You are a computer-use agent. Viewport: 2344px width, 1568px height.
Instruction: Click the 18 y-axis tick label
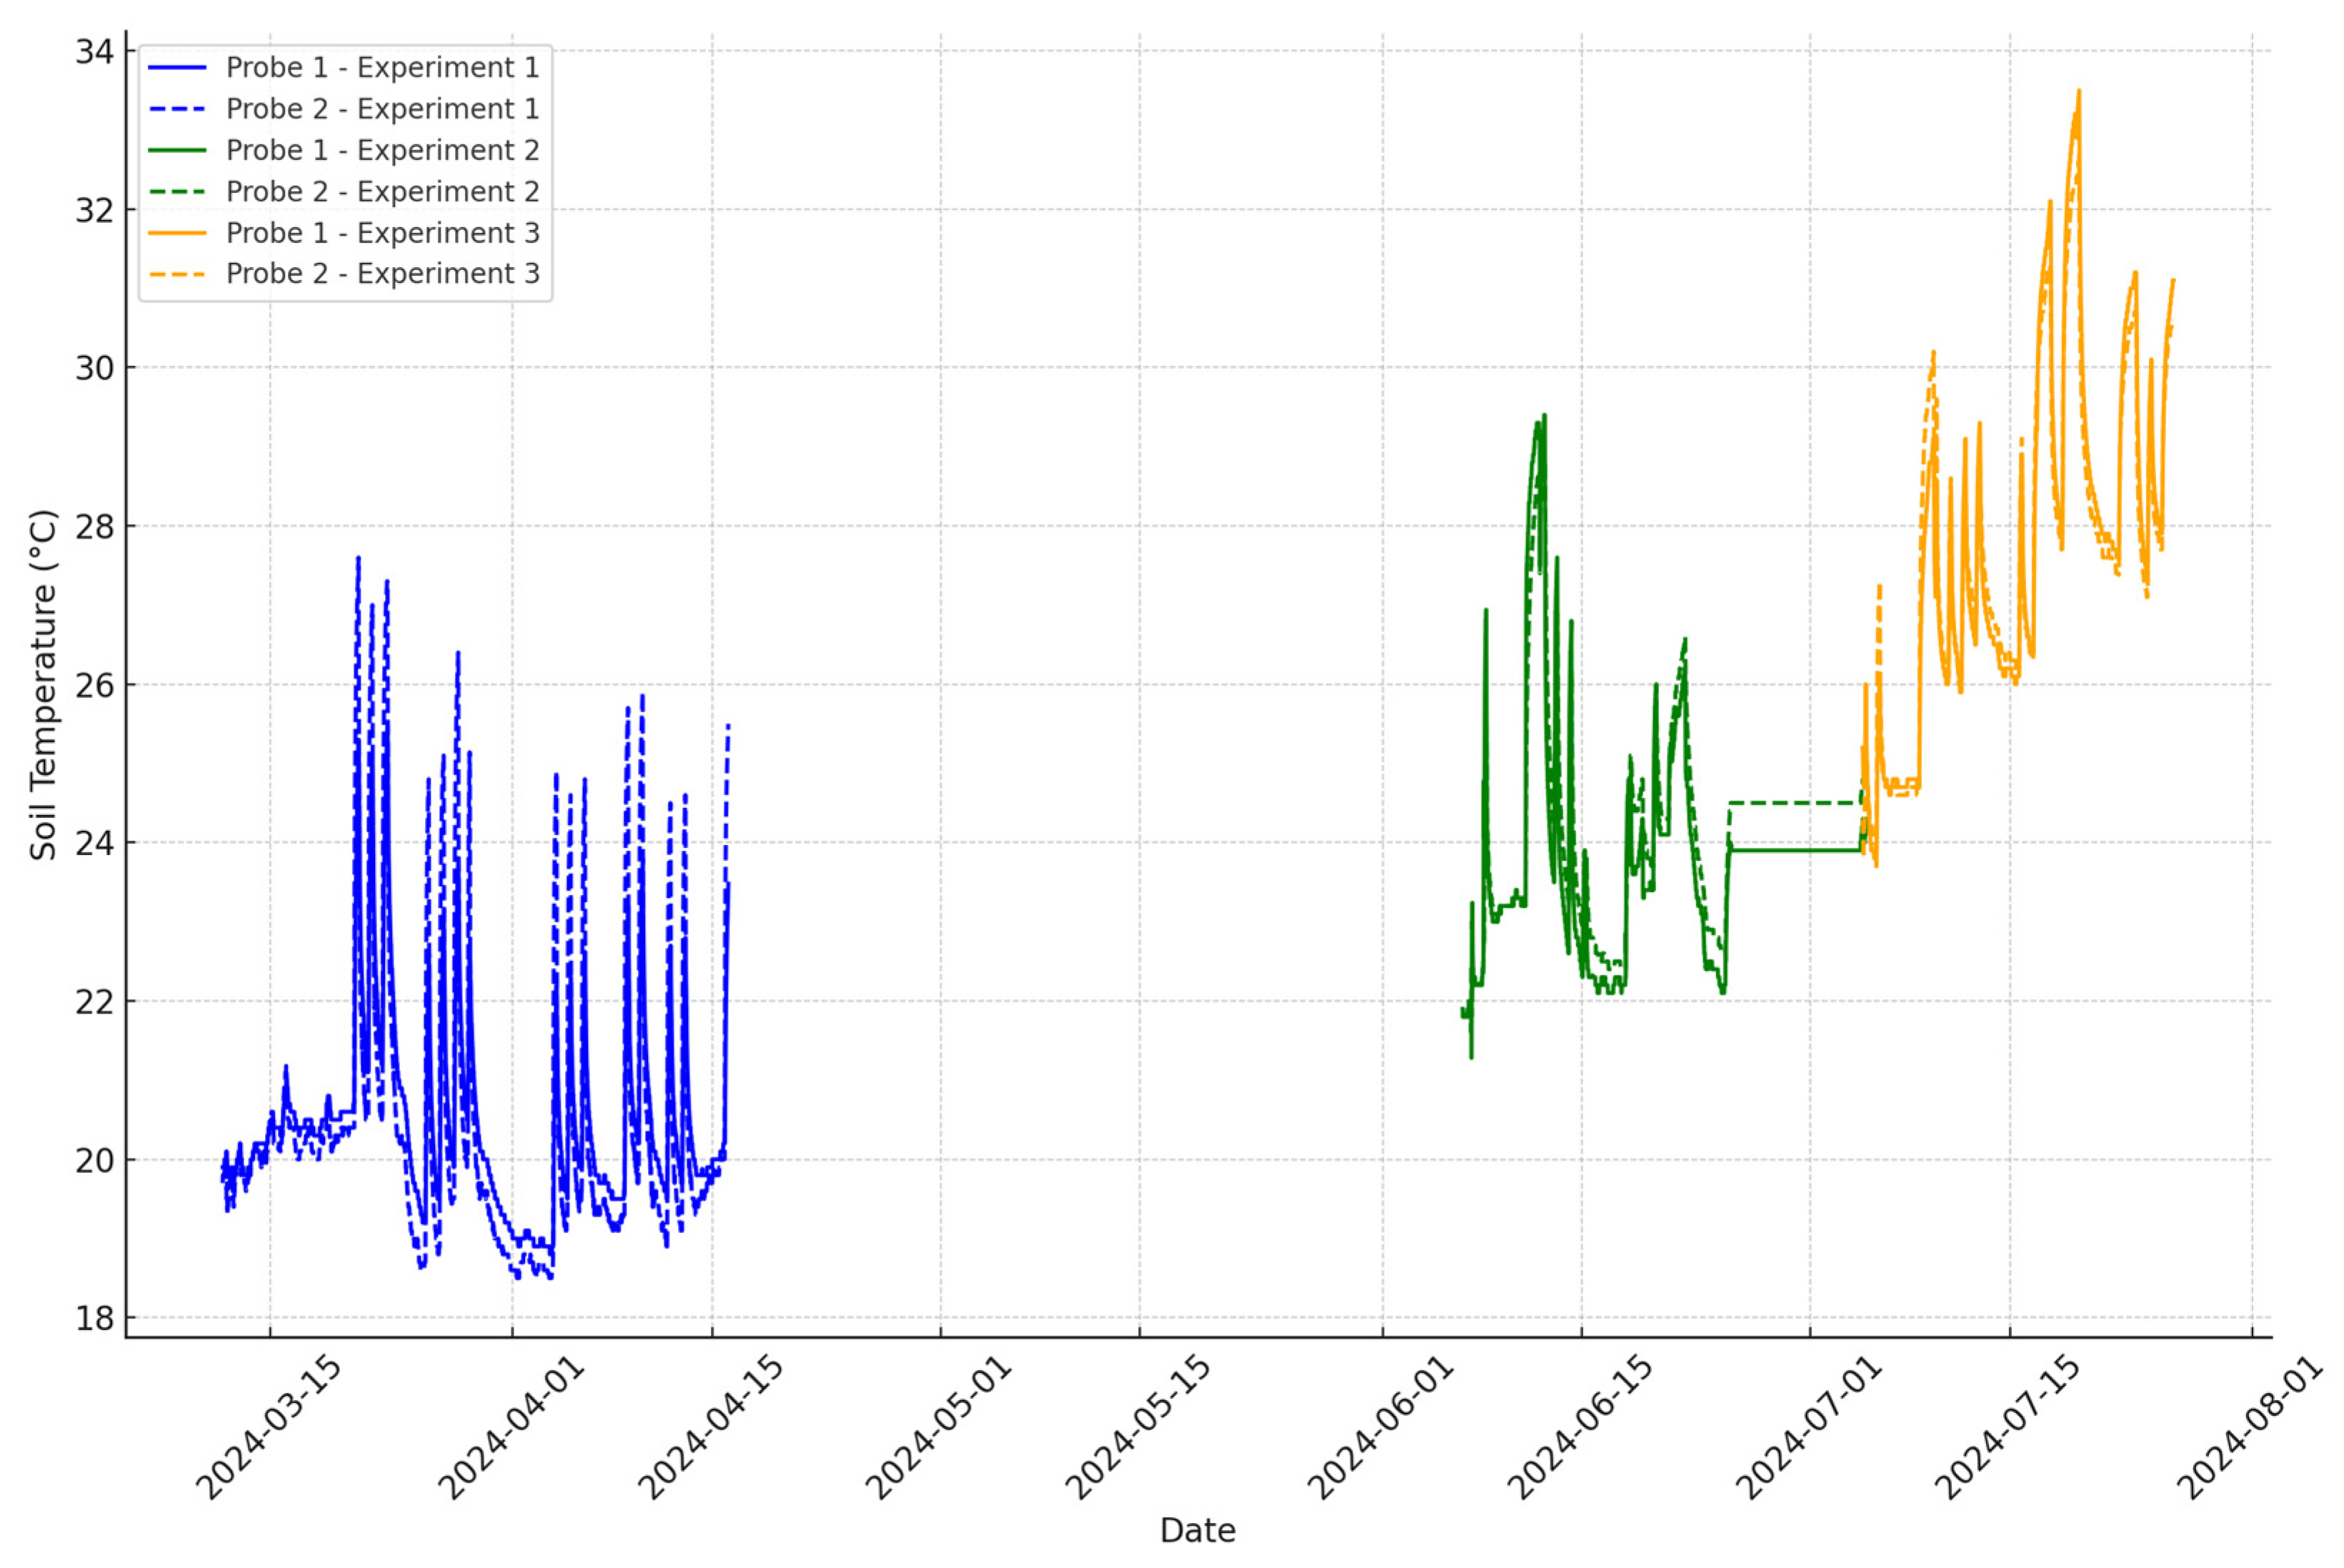click(95, 1318)
